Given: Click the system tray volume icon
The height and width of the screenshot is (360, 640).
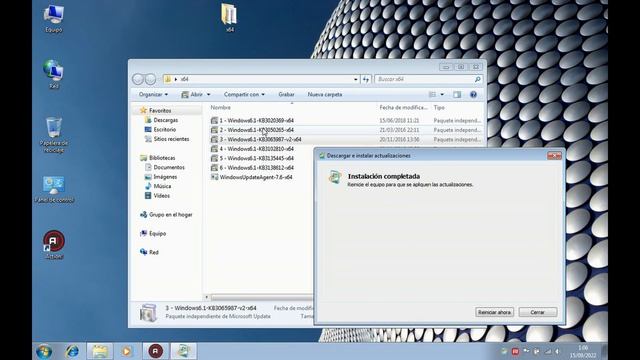Looking at the screenshot, I should click(557, 351).
